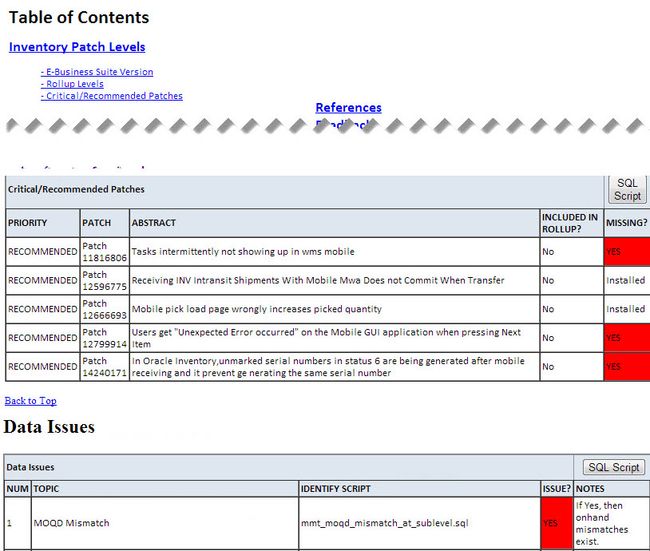The height and width of the screenshot is (551, 650).
Task: Click Patch 11816806 cell
Action: [x=104, y=252]
